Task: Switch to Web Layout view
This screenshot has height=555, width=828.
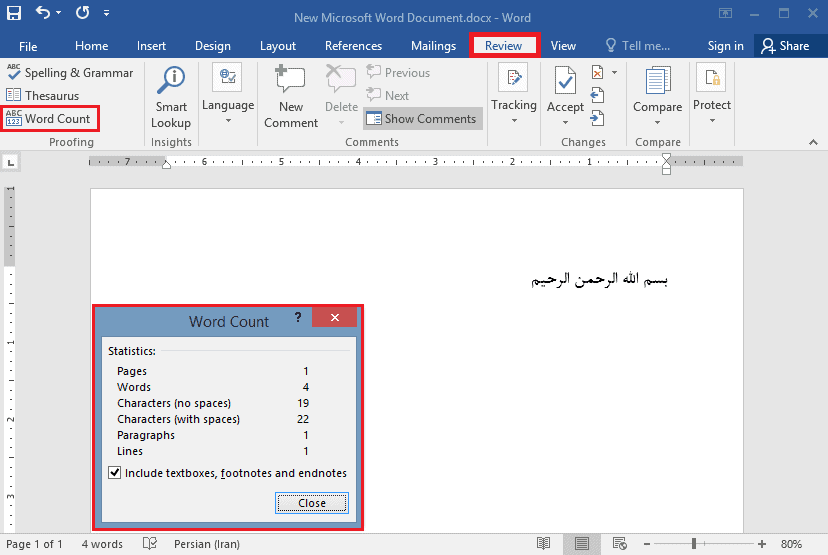Action: coord(619,543)
